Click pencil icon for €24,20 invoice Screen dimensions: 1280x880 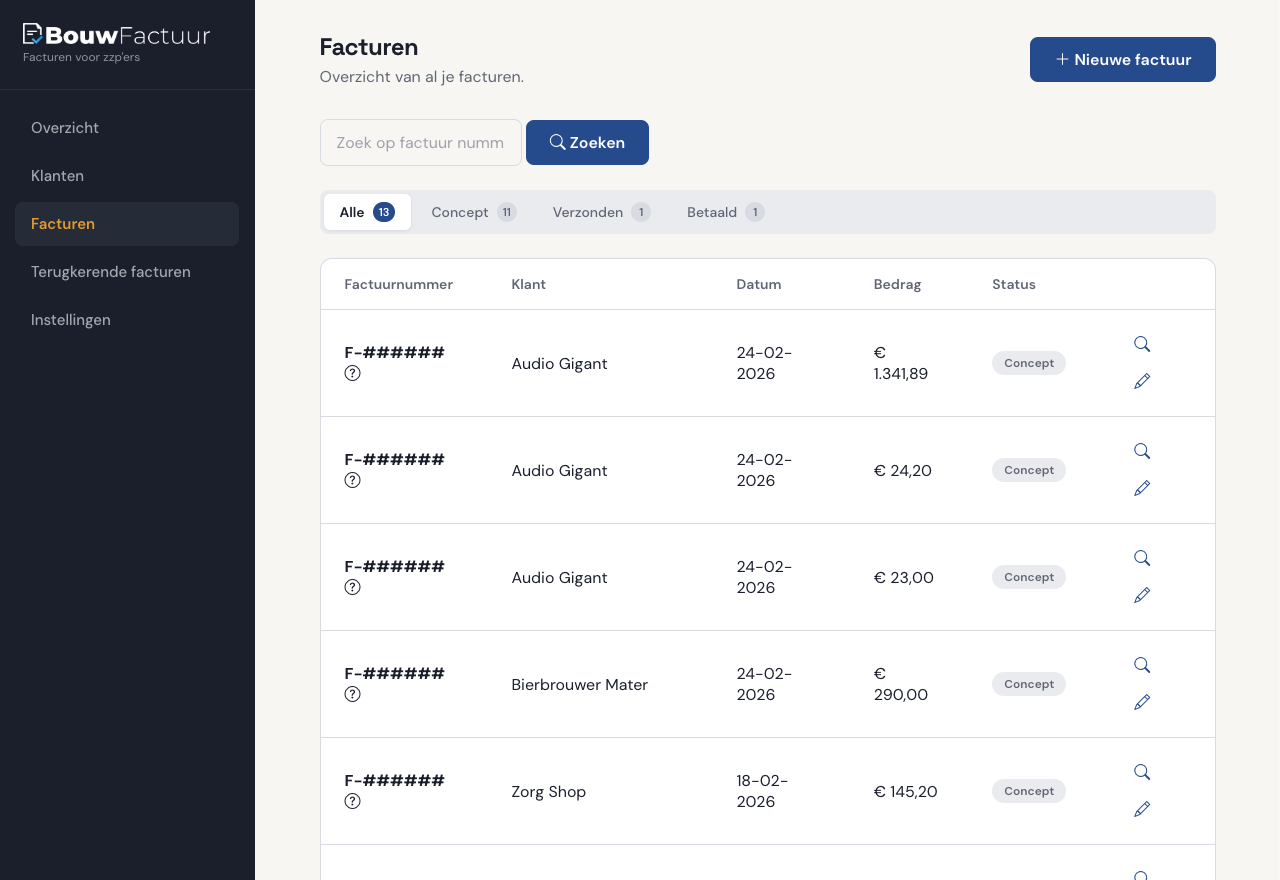pyautogui.click(x=1142, y=488)
